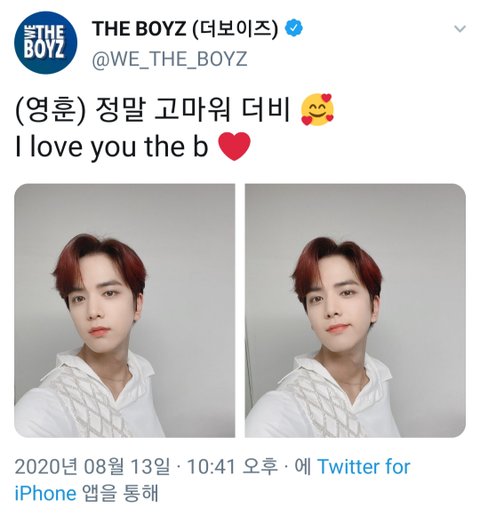Open the 2020년 year in timestamp
This screenshot has width=480, height=516.
(46, 467)
